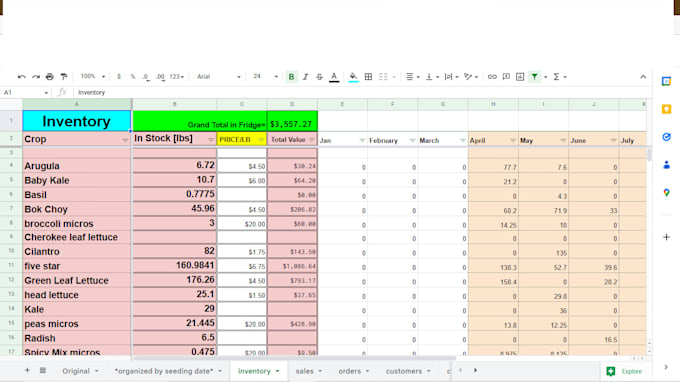Open filter on PRICE/LB column
This screenshot has width=680, height=382.
coord(261,140)
